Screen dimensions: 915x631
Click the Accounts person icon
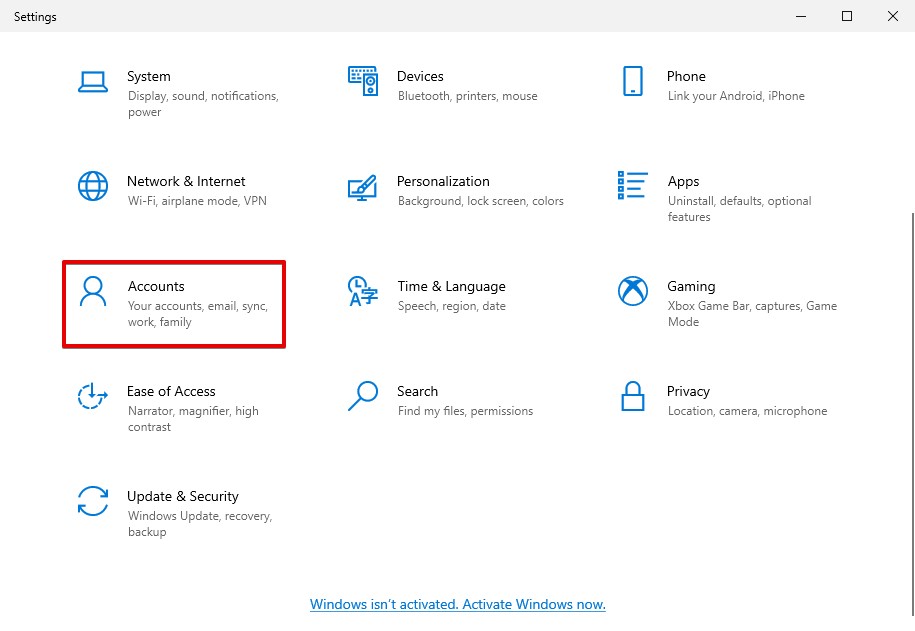(92, 291)
